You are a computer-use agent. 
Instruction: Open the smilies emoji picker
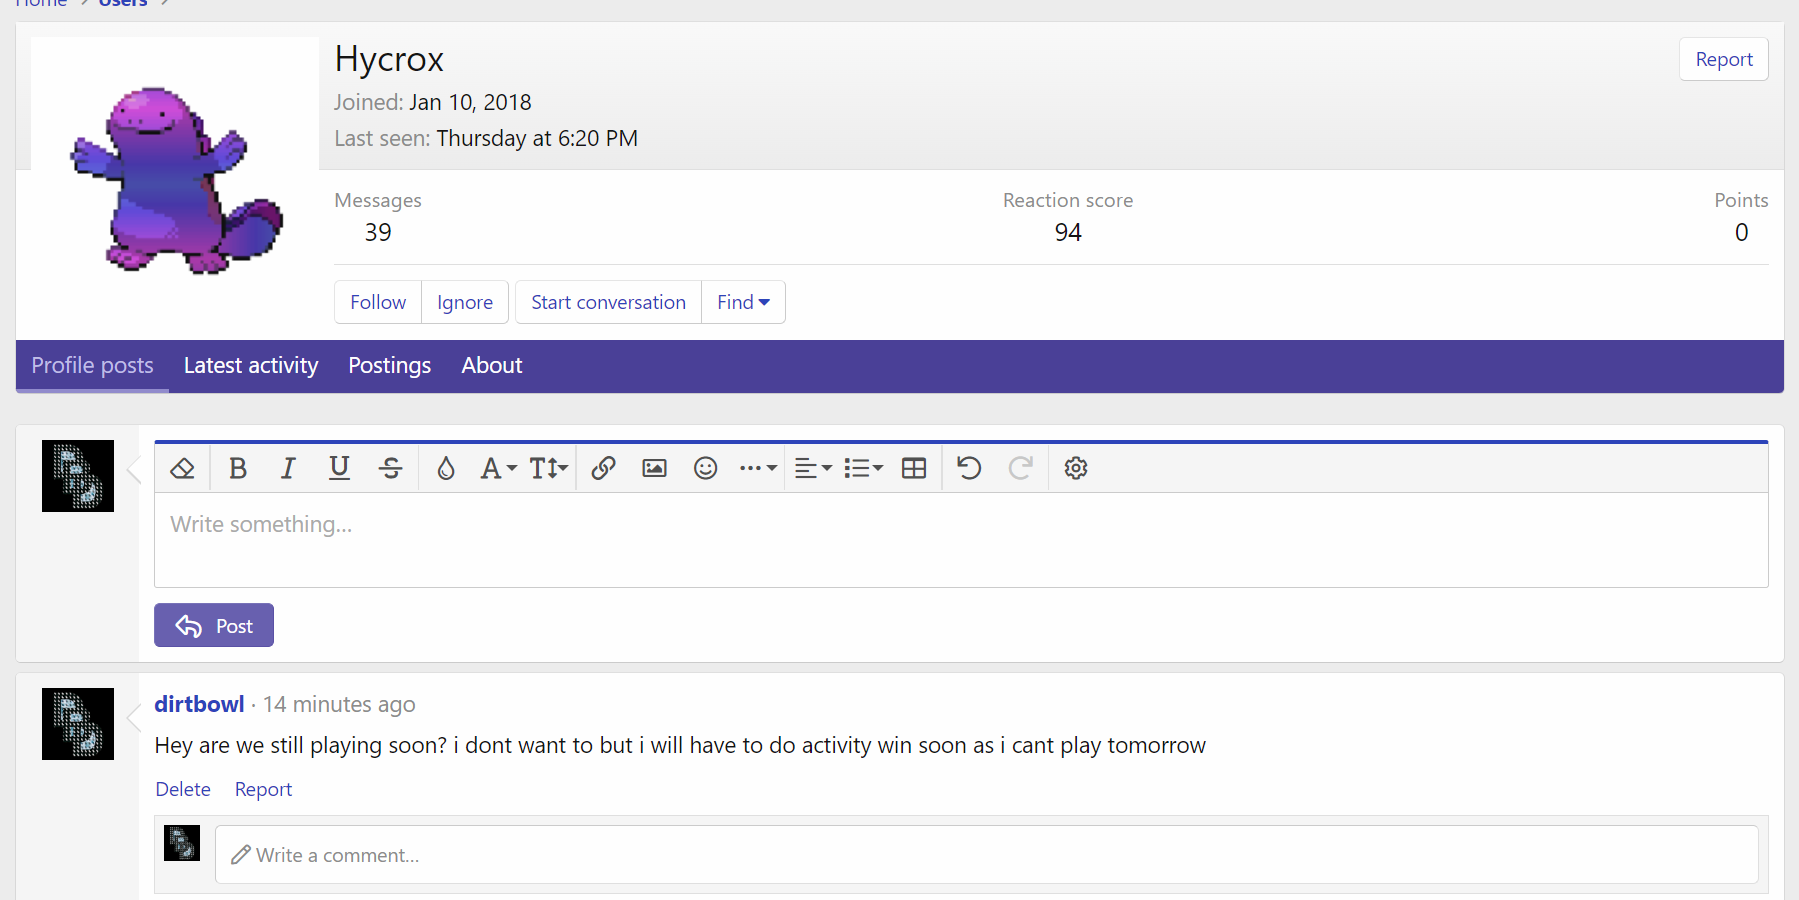tap(706, 468)
